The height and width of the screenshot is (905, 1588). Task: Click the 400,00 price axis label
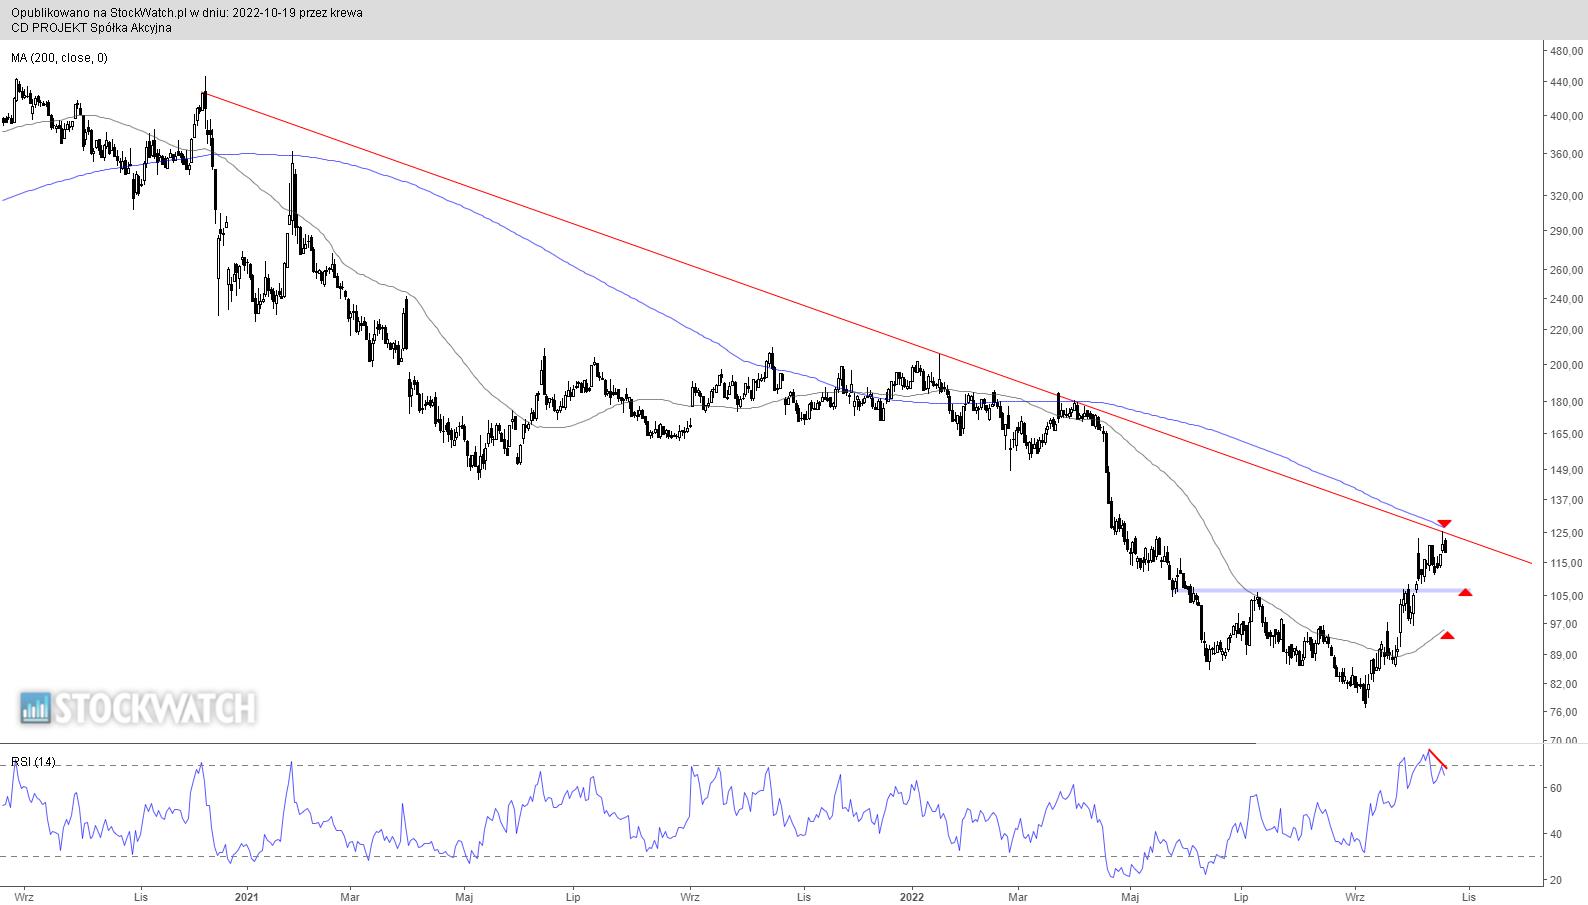point(1567,117)
